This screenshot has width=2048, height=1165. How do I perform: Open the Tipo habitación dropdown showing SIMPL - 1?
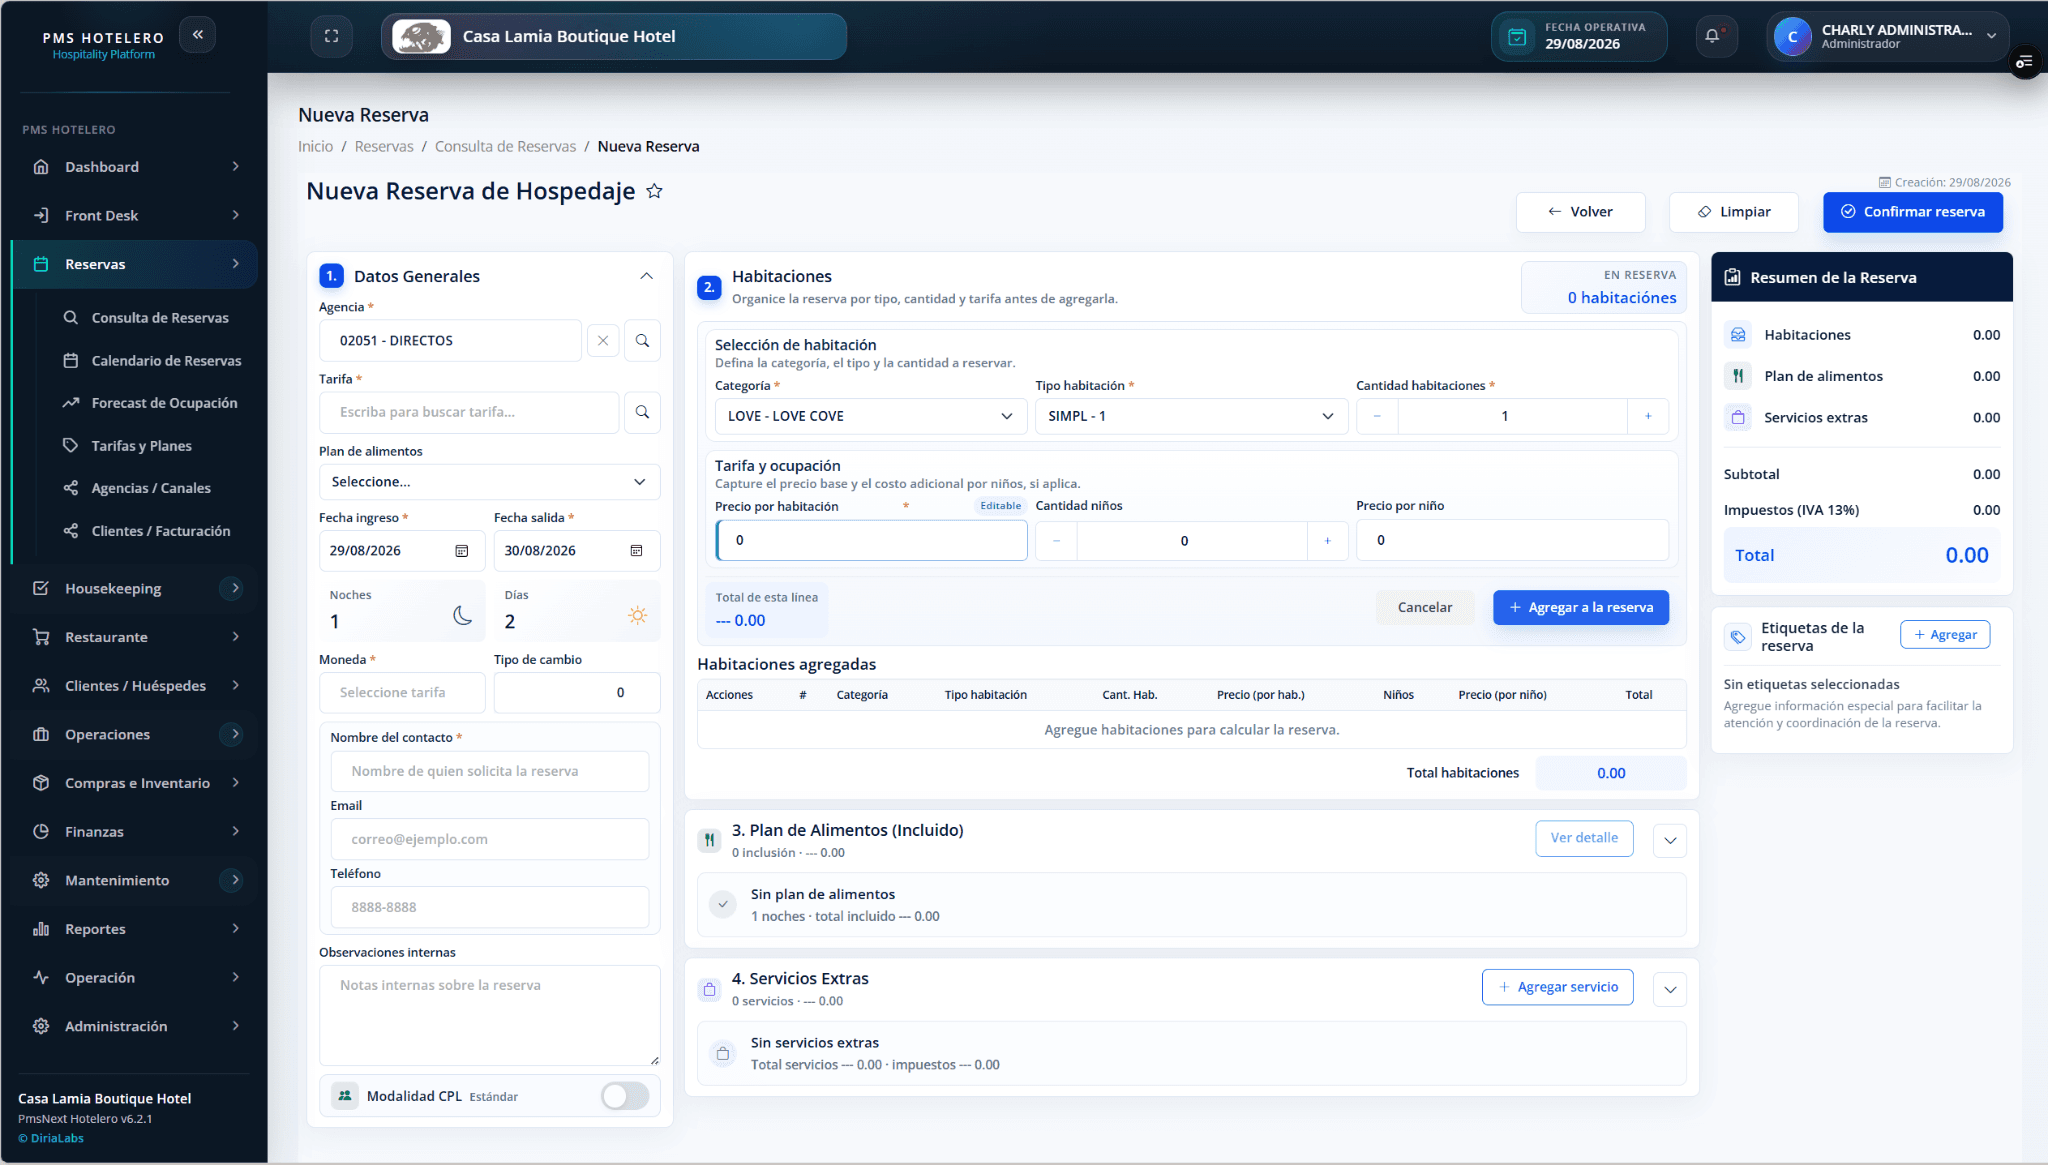coord(1191,416)
